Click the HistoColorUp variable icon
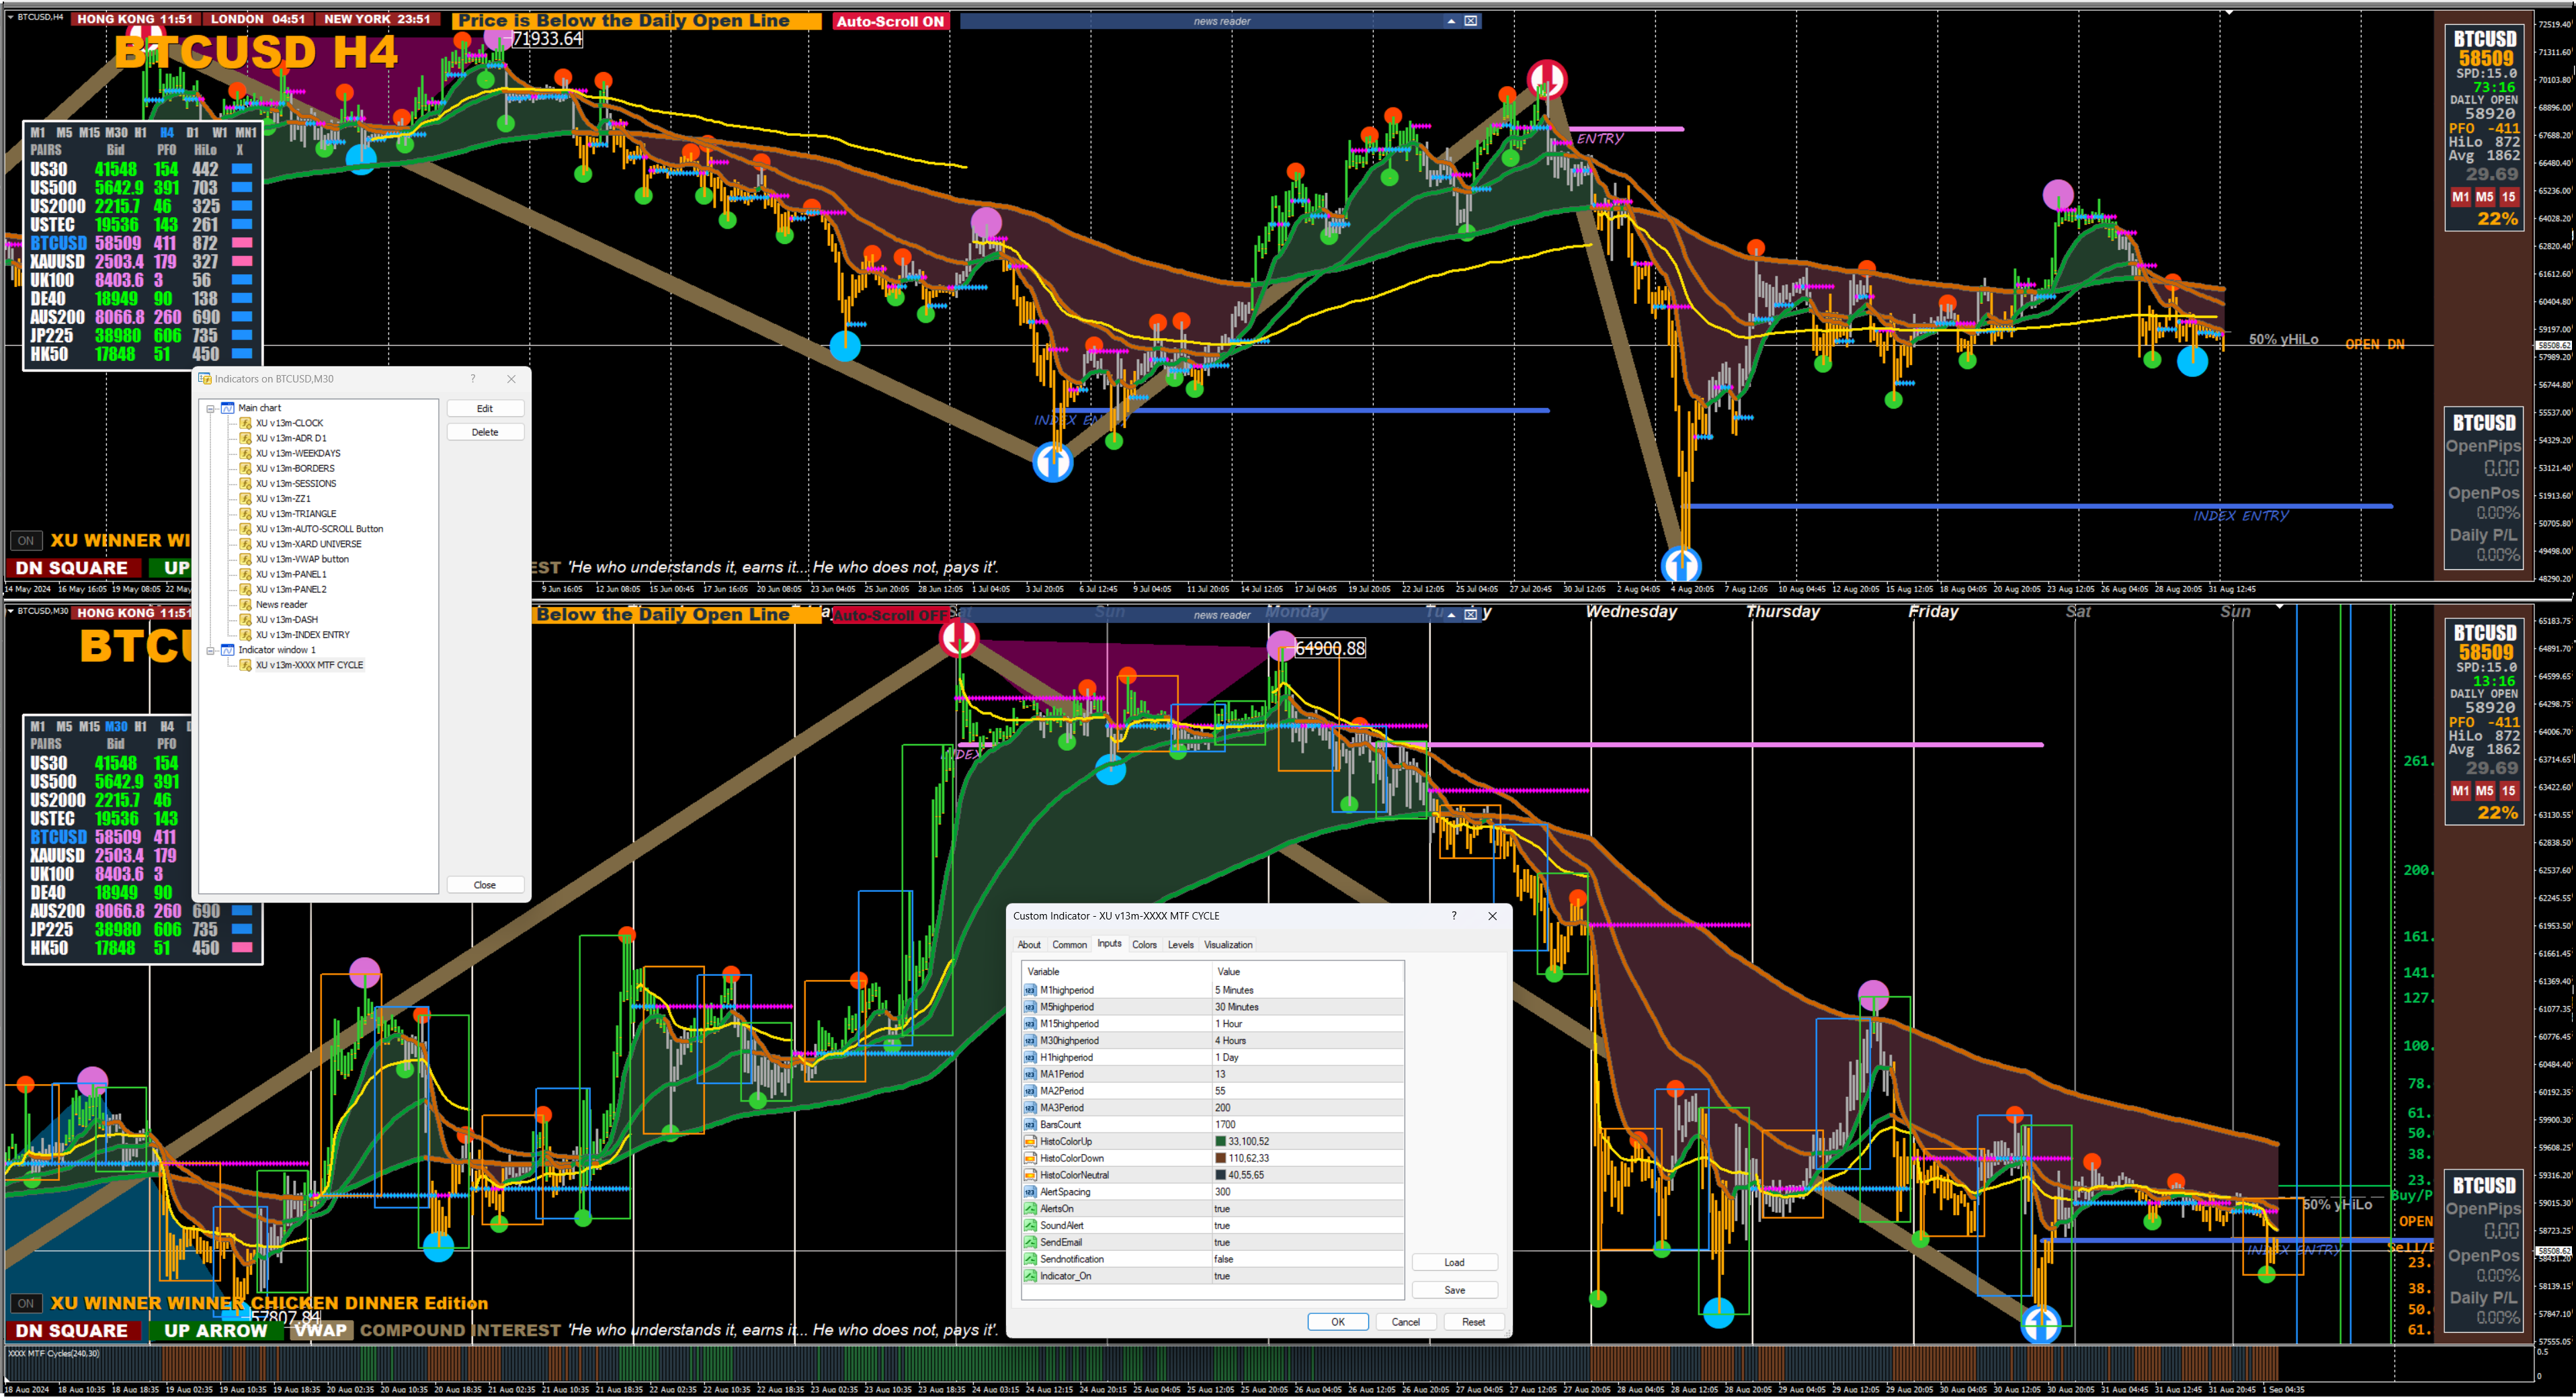This screenshot has width=2576, height=1398. [1030, 1141]
